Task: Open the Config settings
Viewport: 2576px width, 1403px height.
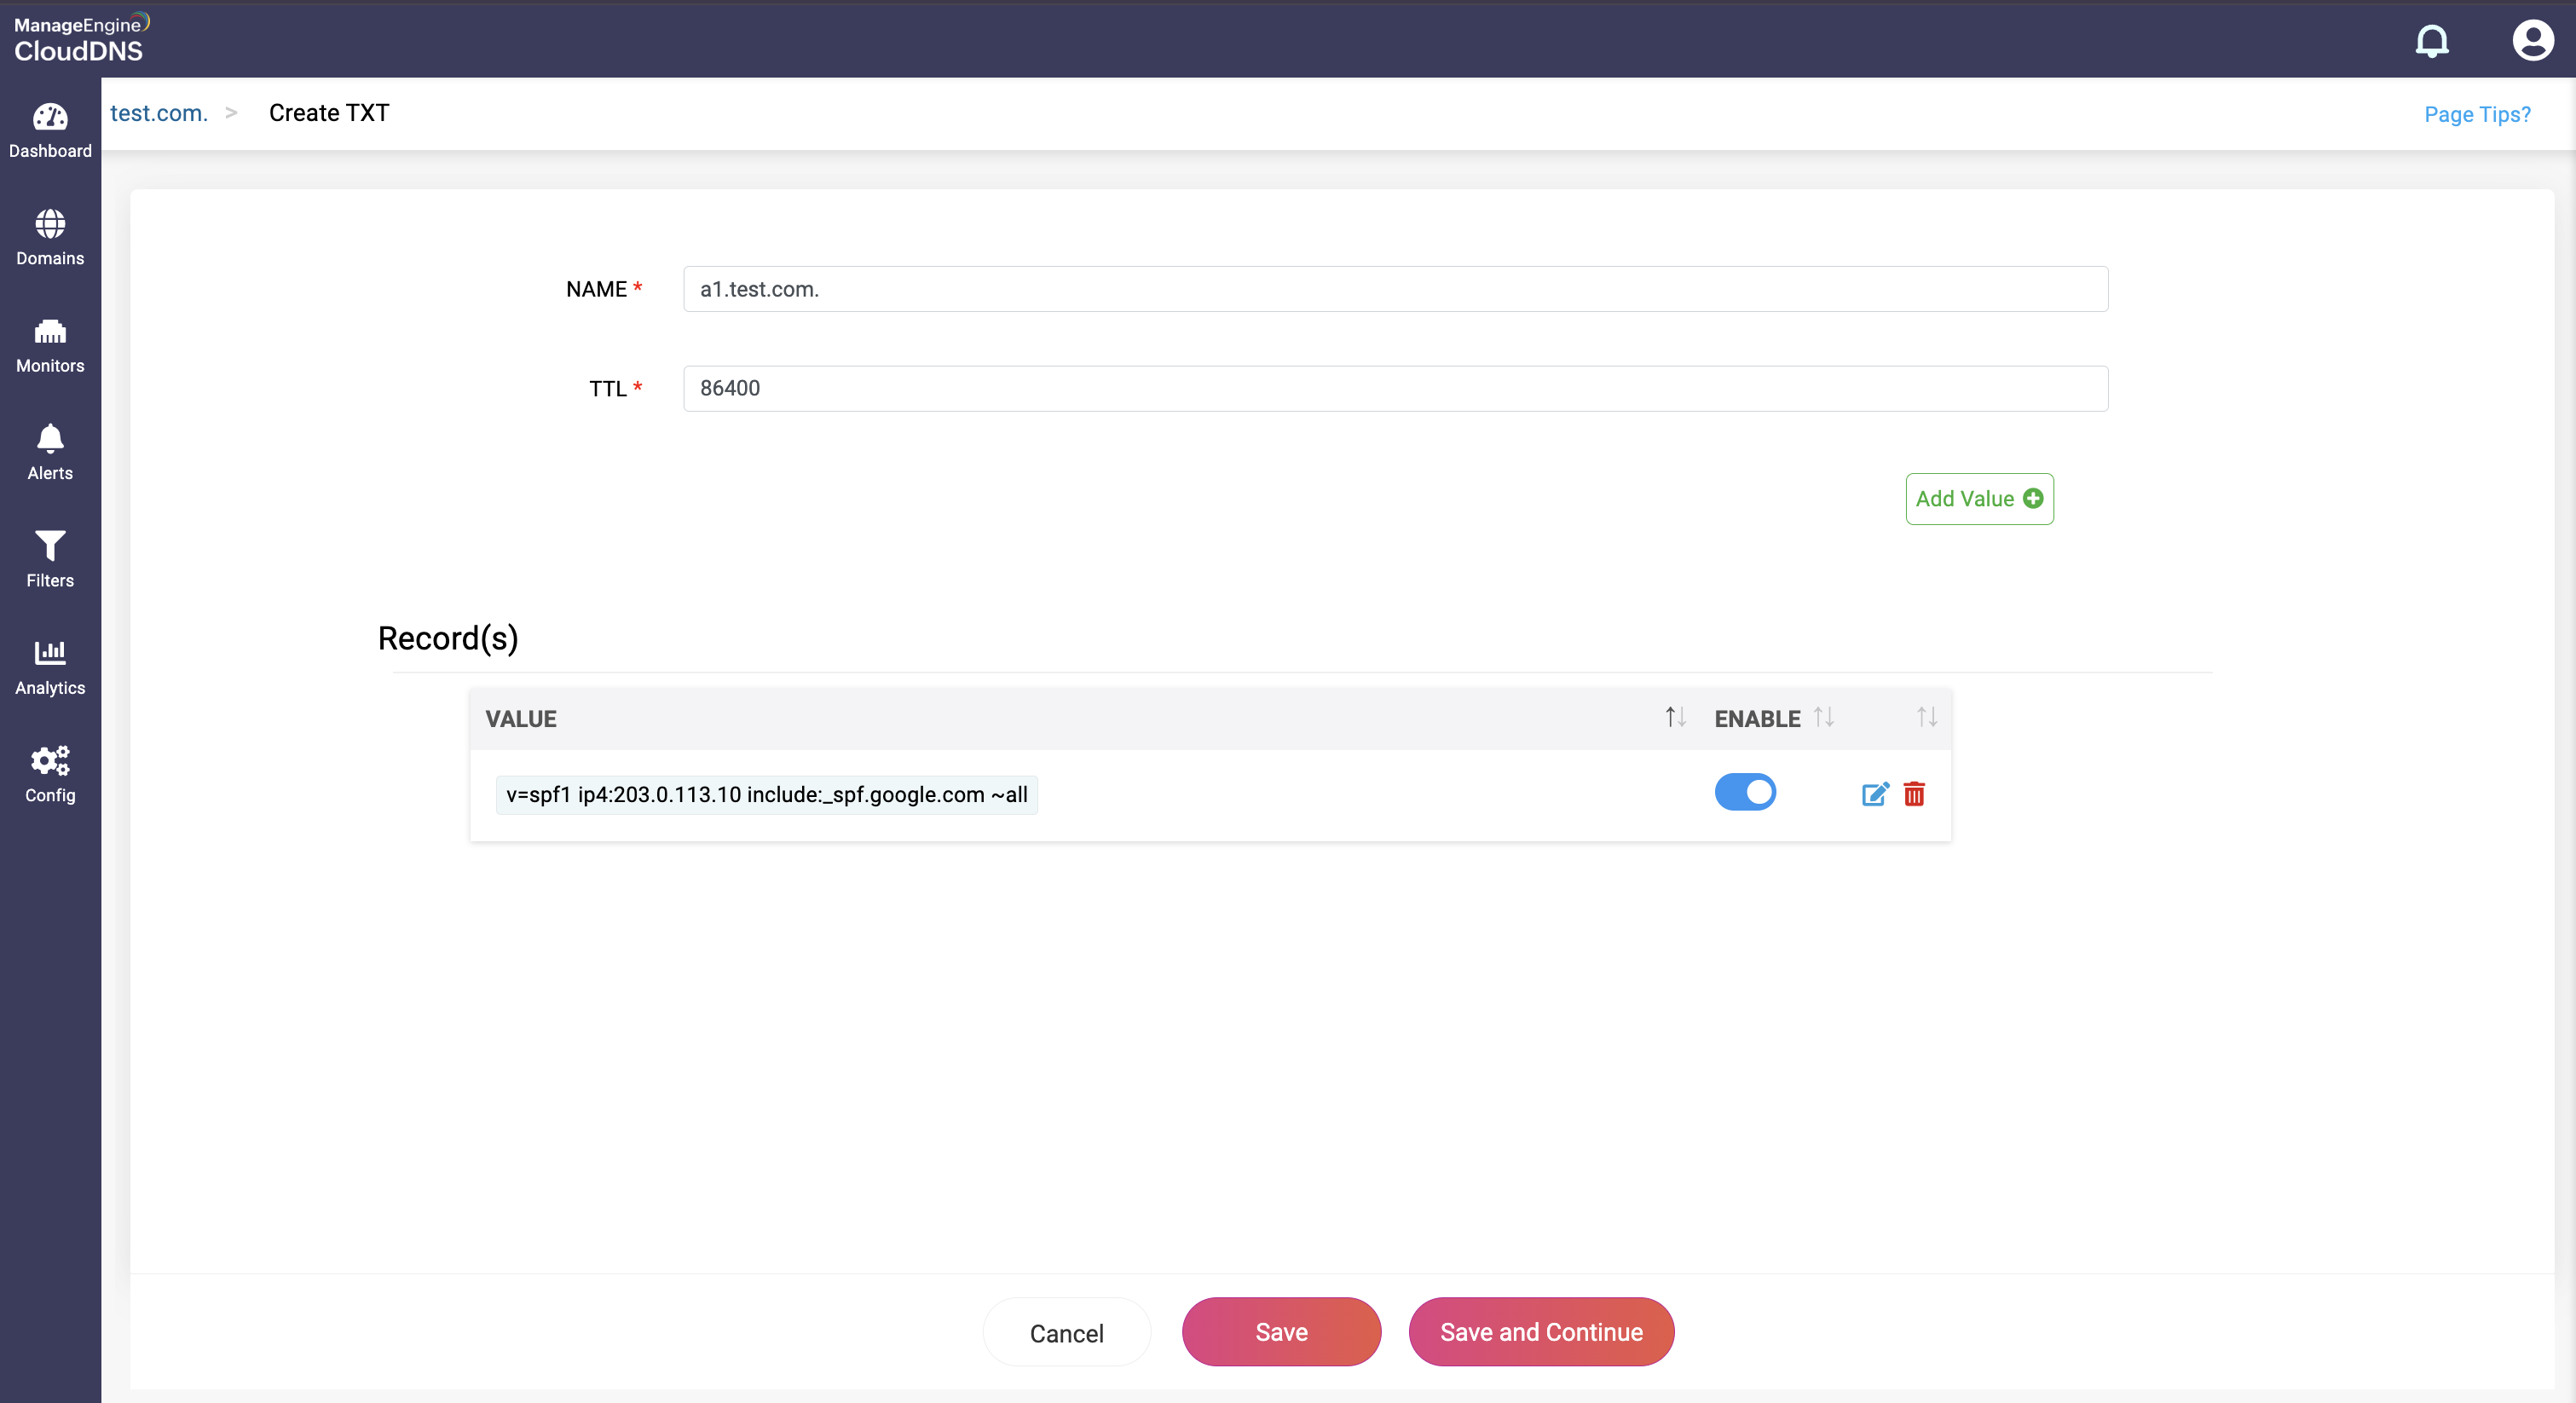Action: pyautogui.click(x=50, y=774)
